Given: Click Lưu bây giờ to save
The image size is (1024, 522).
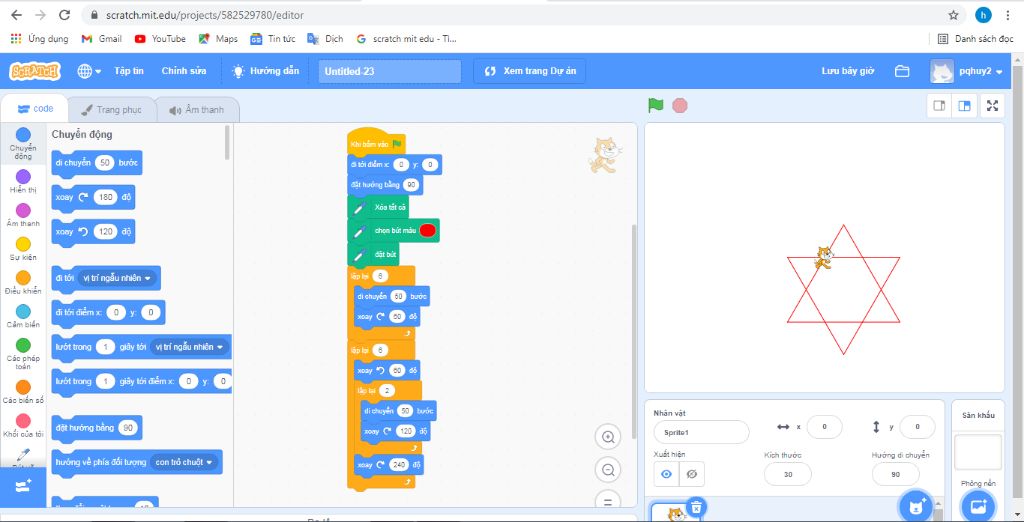Looking at the screenshot, I should (848, 71).
